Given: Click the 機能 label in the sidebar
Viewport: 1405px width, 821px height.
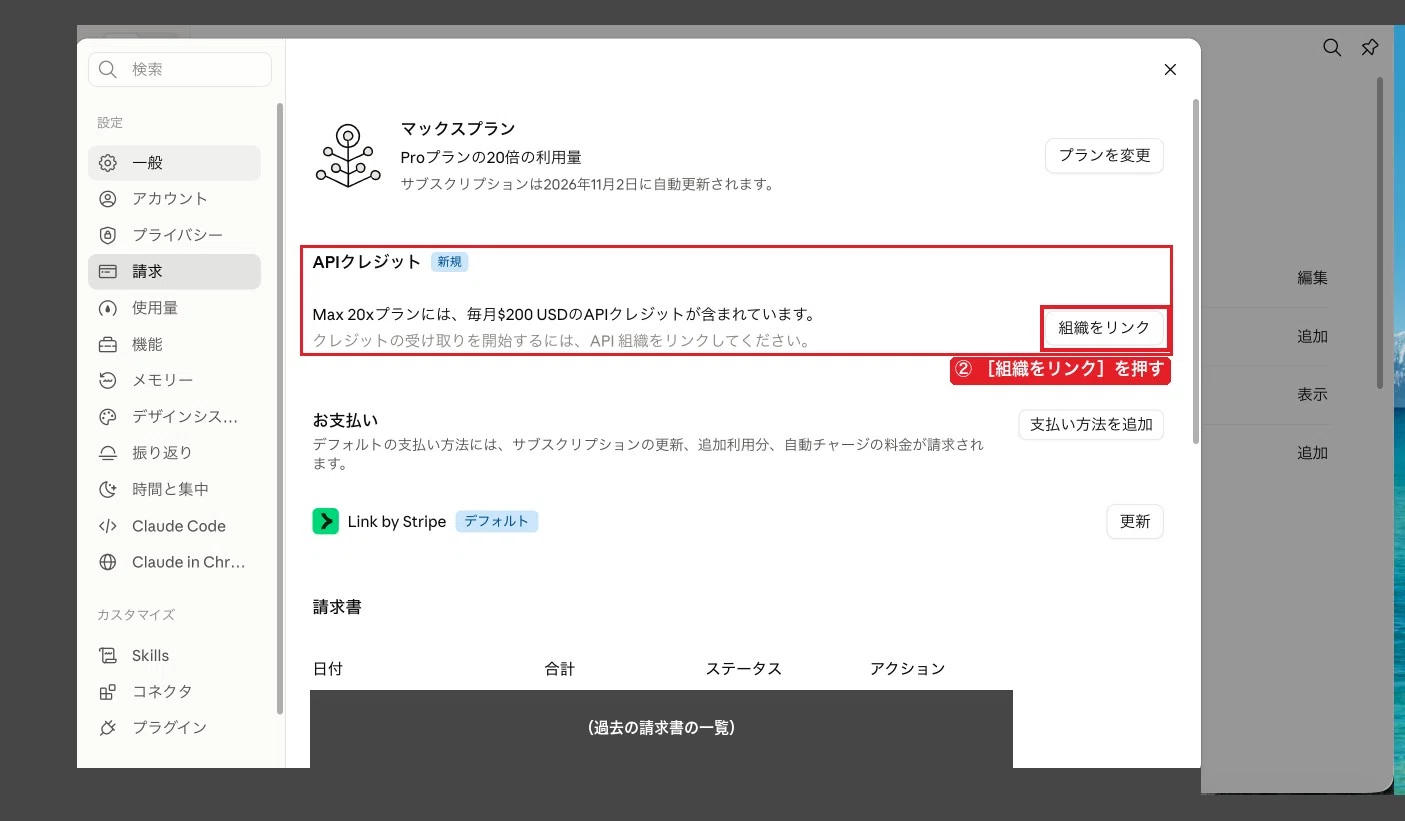Looking at the screenshot, I should tap(147, 344).
